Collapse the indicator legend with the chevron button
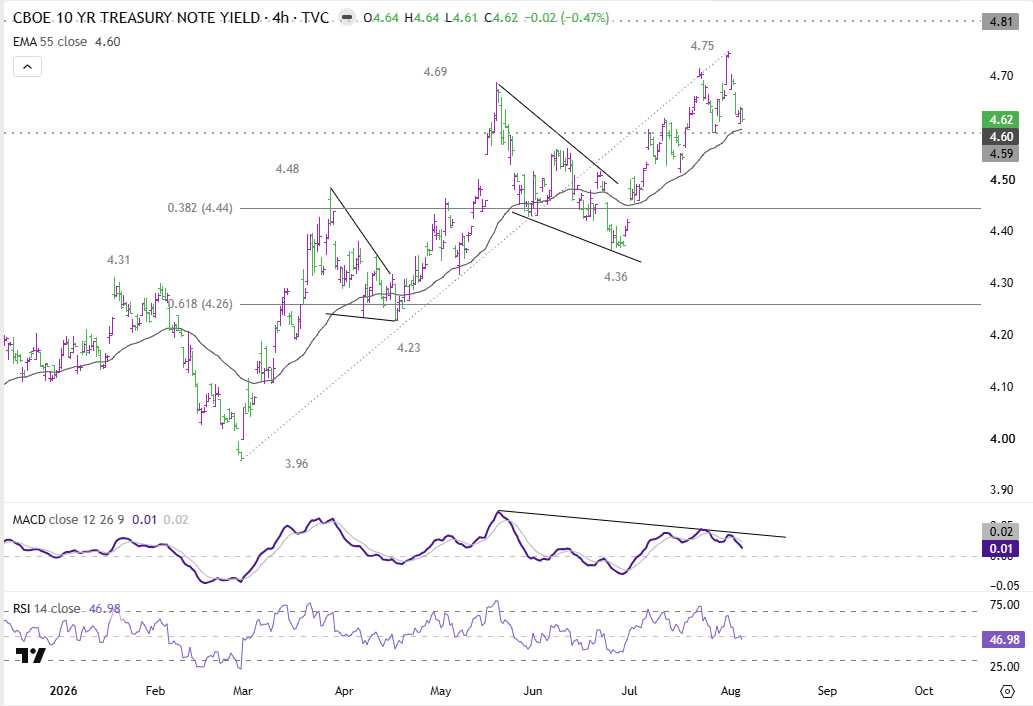This screenshot has height=706, width=1033. [x=27, y=67]
